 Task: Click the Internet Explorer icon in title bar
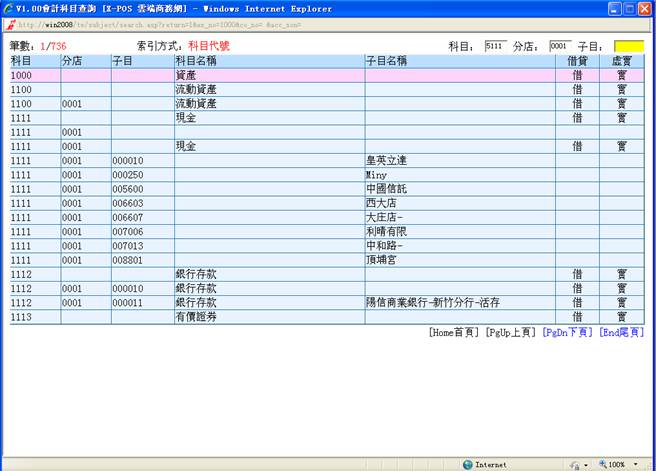click(x=9, y=8)
